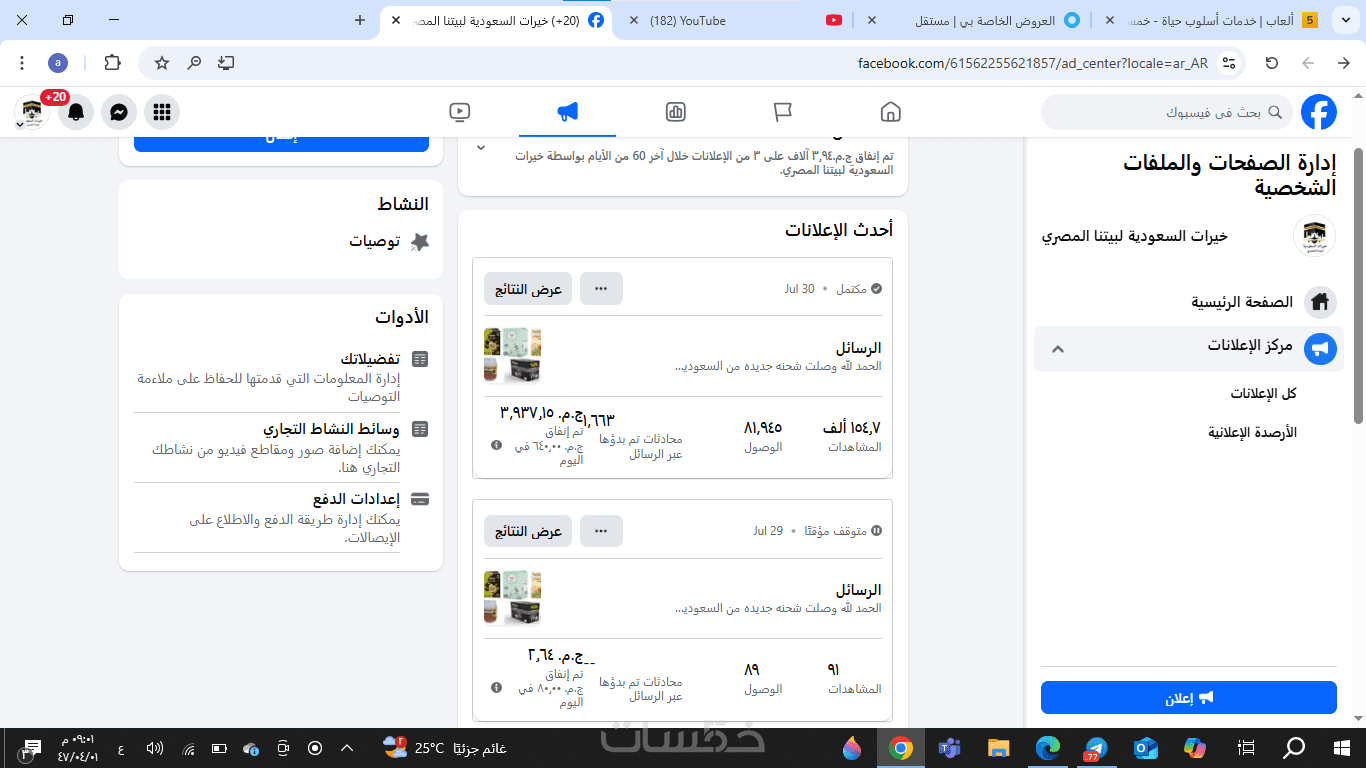Screen dimensions: 1366x768
Task: Open كل الإعلانات in the sidebar
Action: coord(1263,394)
